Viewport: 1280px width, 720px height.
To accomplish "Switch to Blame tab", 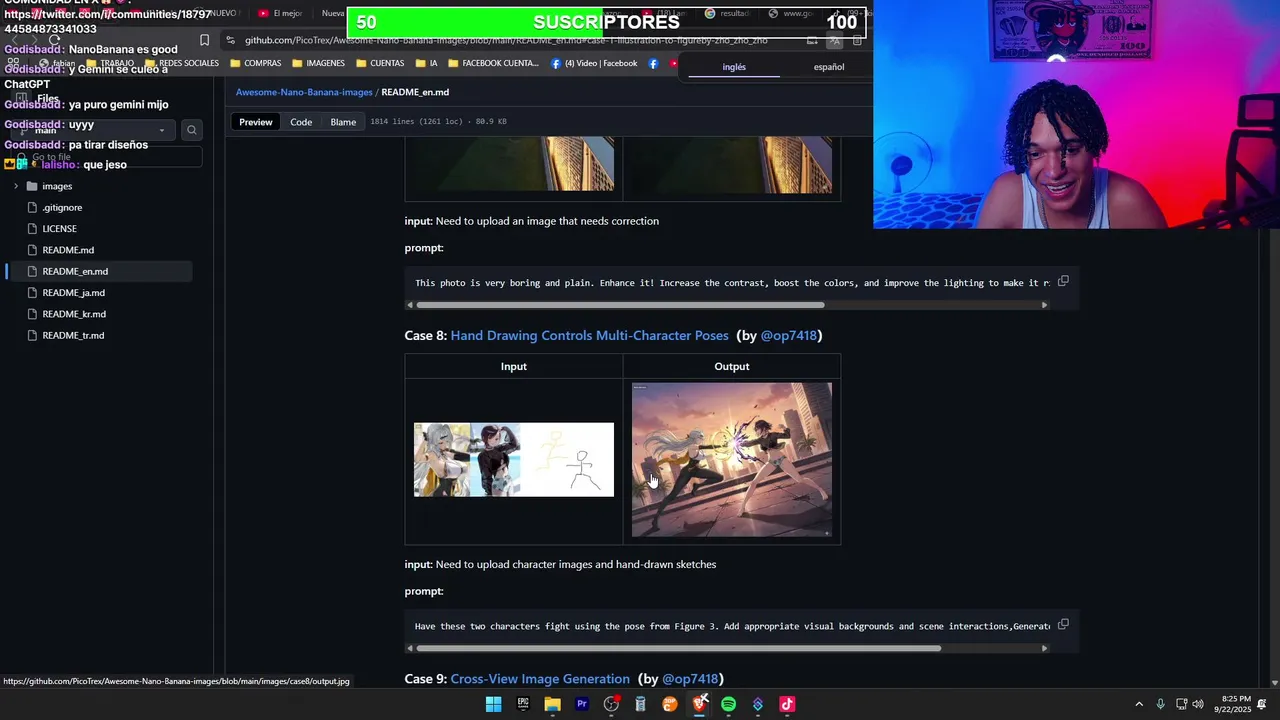I will click(343, 122).
